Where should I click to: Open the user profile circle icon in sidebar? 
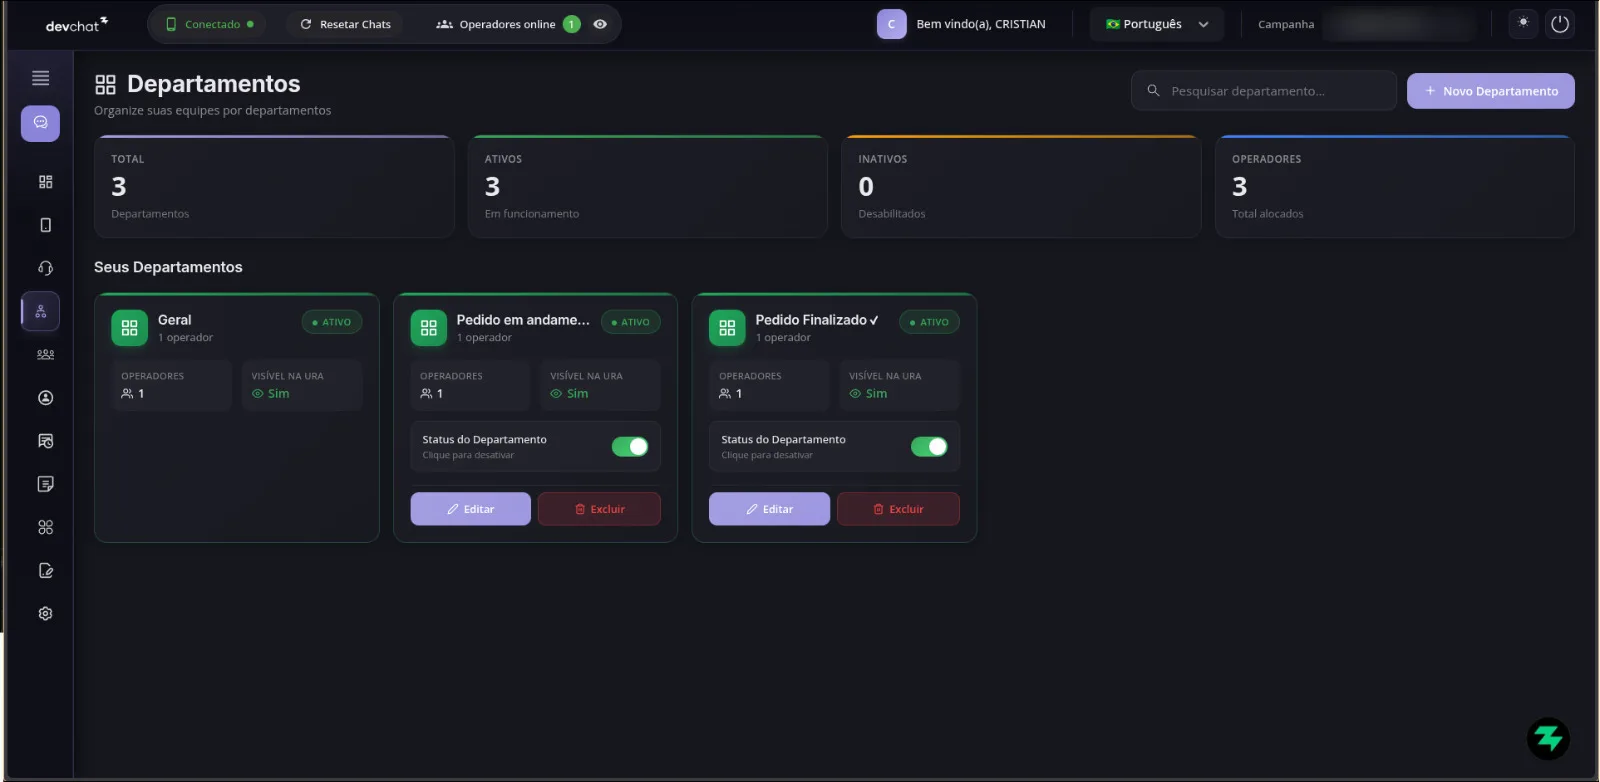click(45, 398)
